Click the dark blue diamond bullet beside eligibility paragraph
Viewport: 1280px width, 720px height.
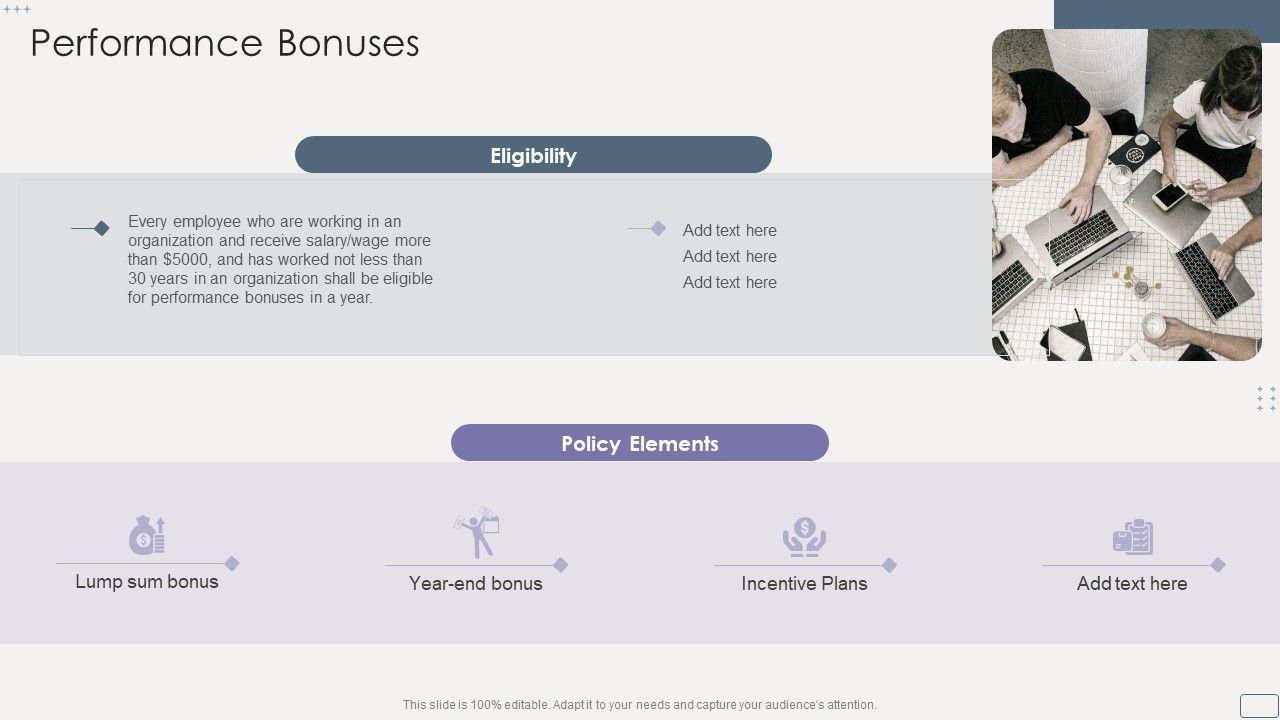(101, 228)
